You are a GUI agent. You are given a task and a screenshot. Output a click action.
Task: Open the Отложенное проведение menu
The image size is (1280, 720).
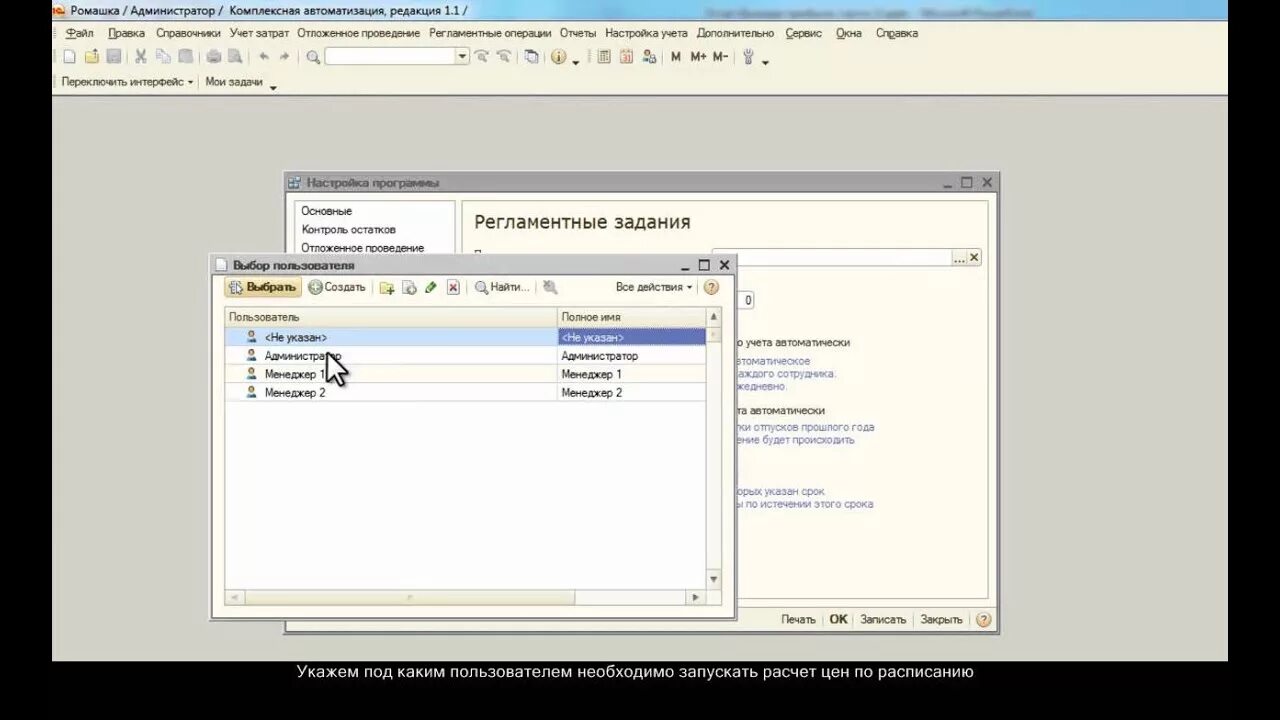(x=358, y=33)
